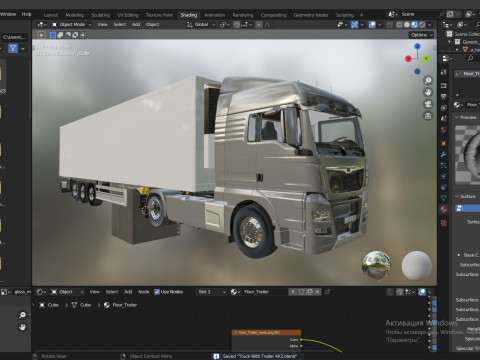Image resolution: width=480 pixels, height=360 pixels.
Task: Open the node editor Node menu
Action: click(144, 292)
